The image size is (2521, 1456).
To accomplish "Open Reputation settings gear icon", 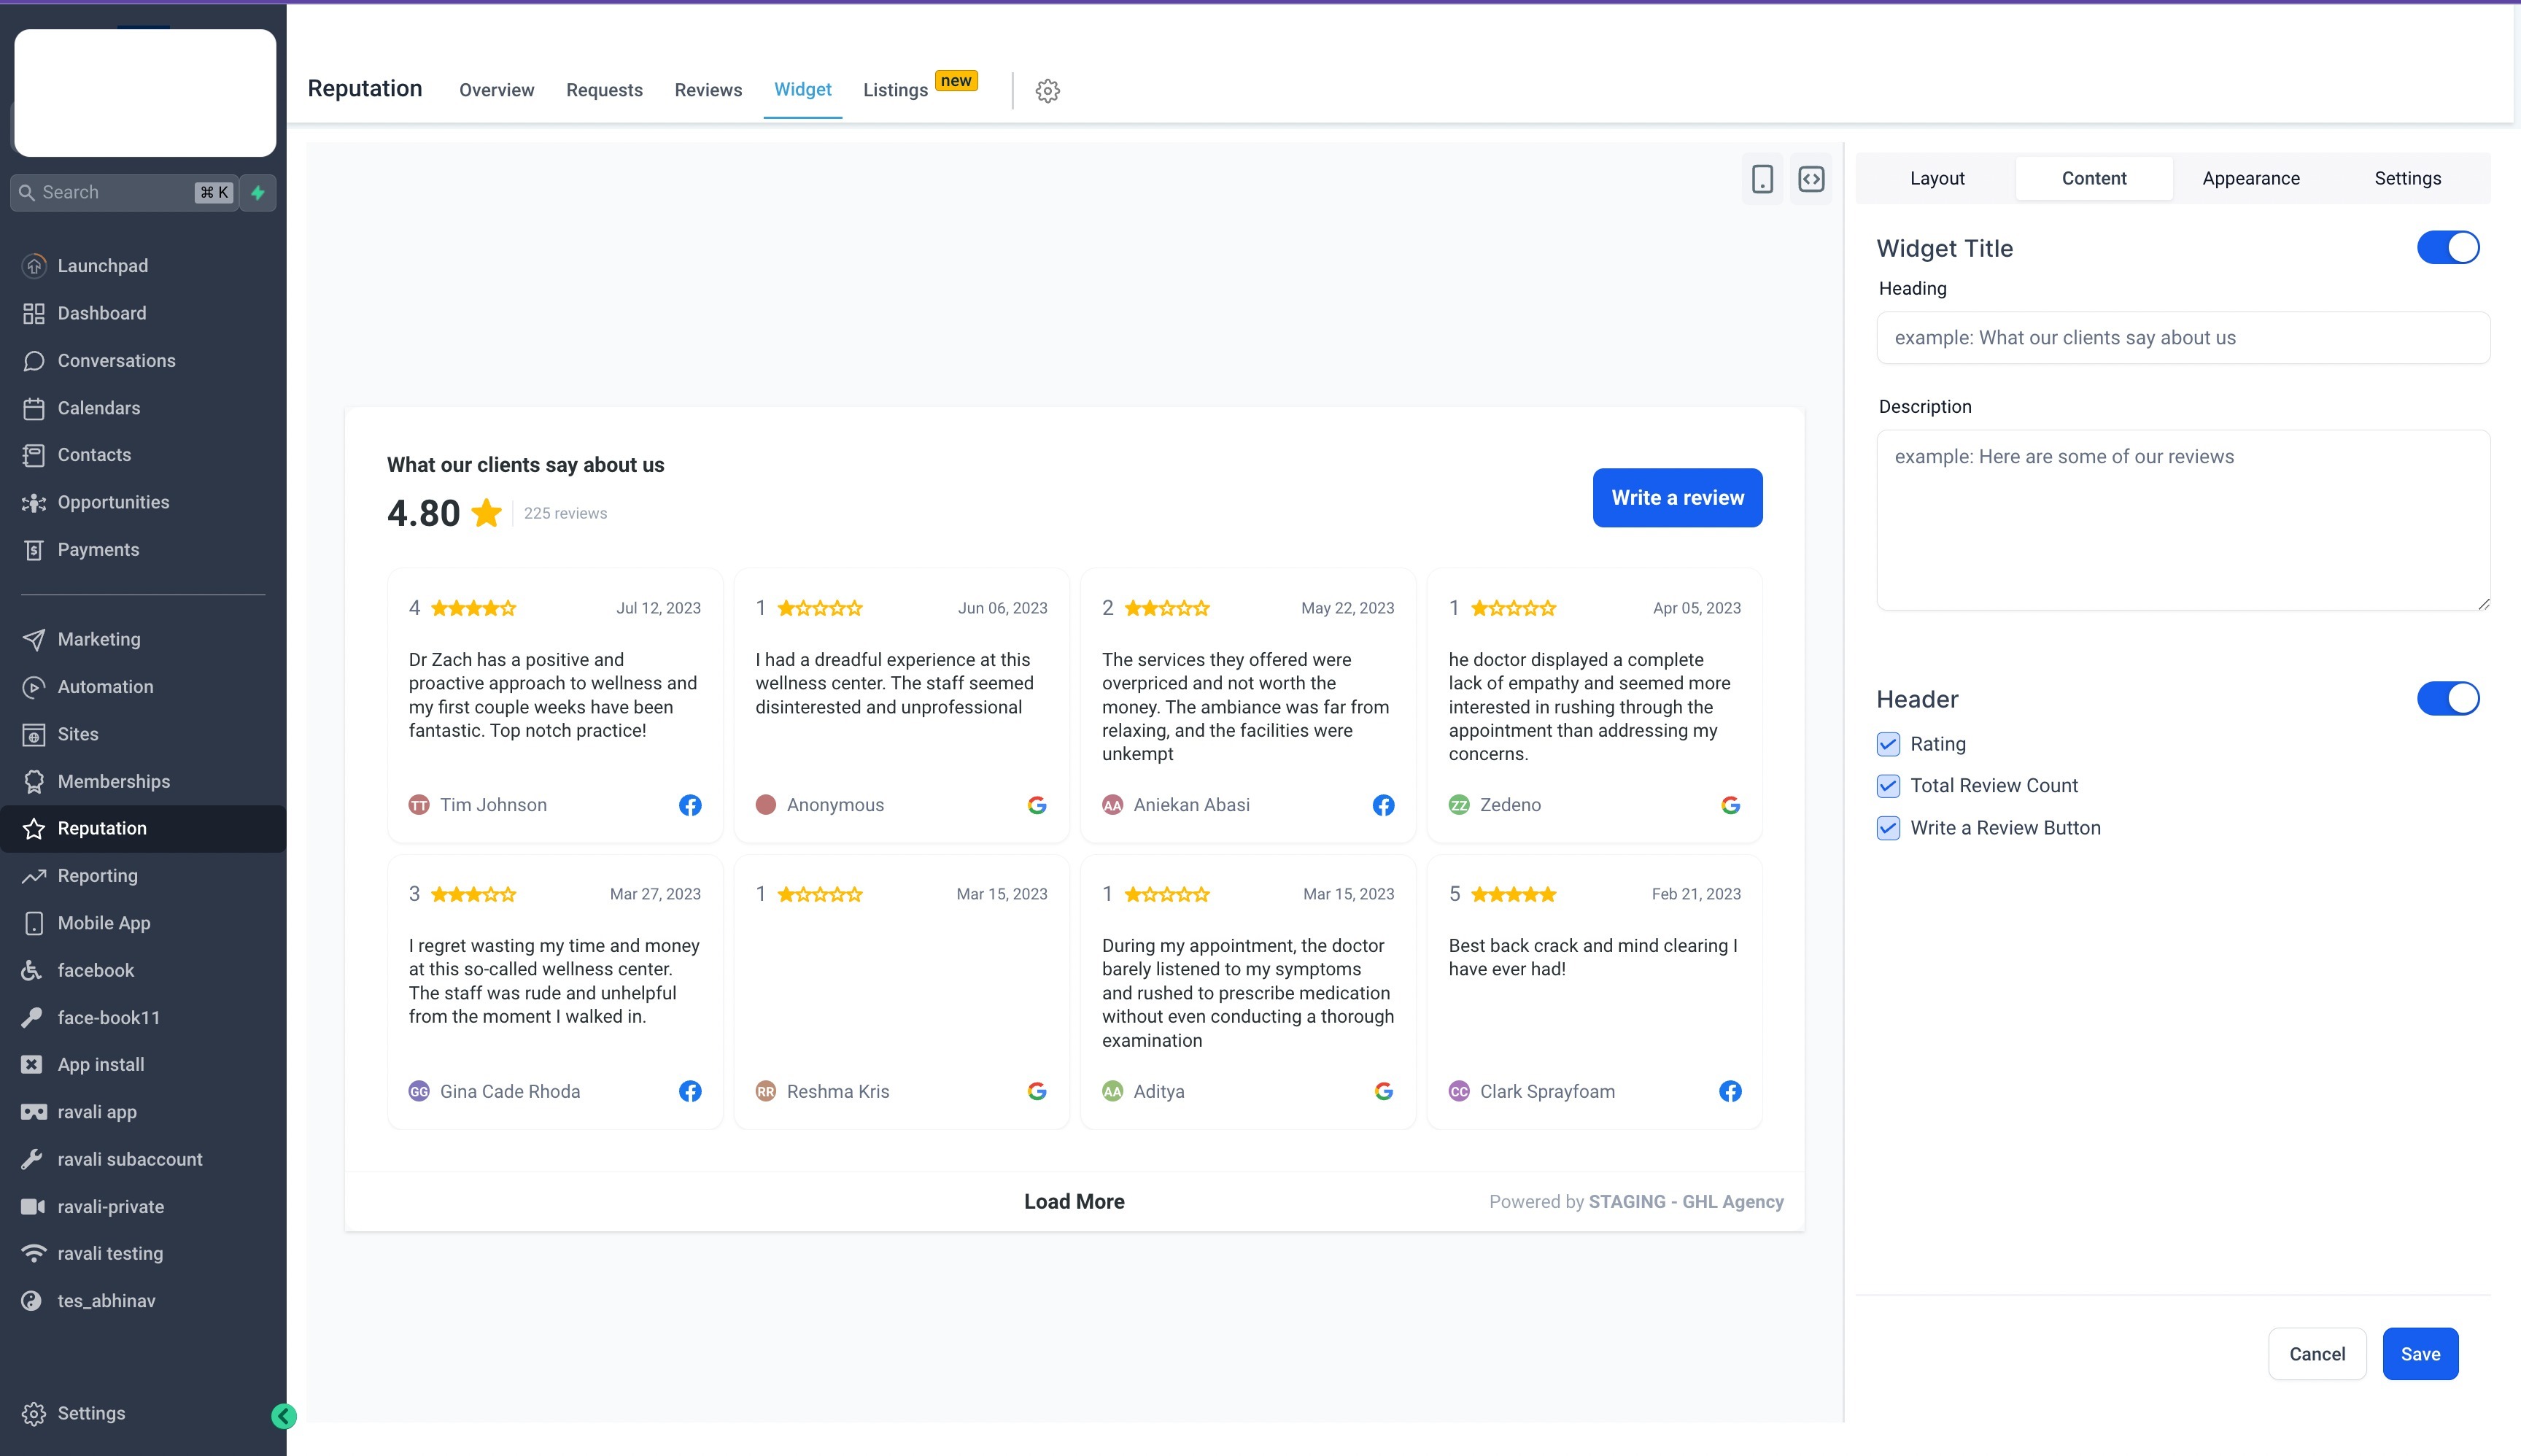I will (1047, 91).
